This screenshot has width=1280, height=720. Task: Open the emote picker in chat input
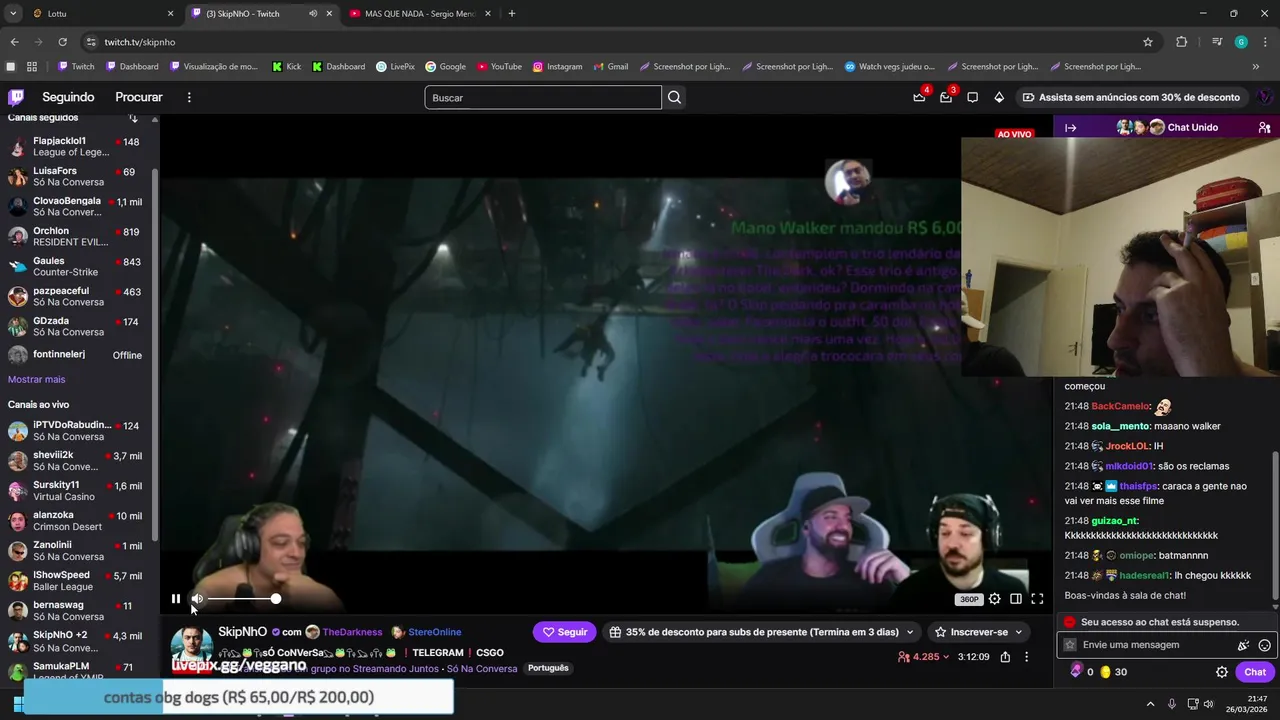1265,645
